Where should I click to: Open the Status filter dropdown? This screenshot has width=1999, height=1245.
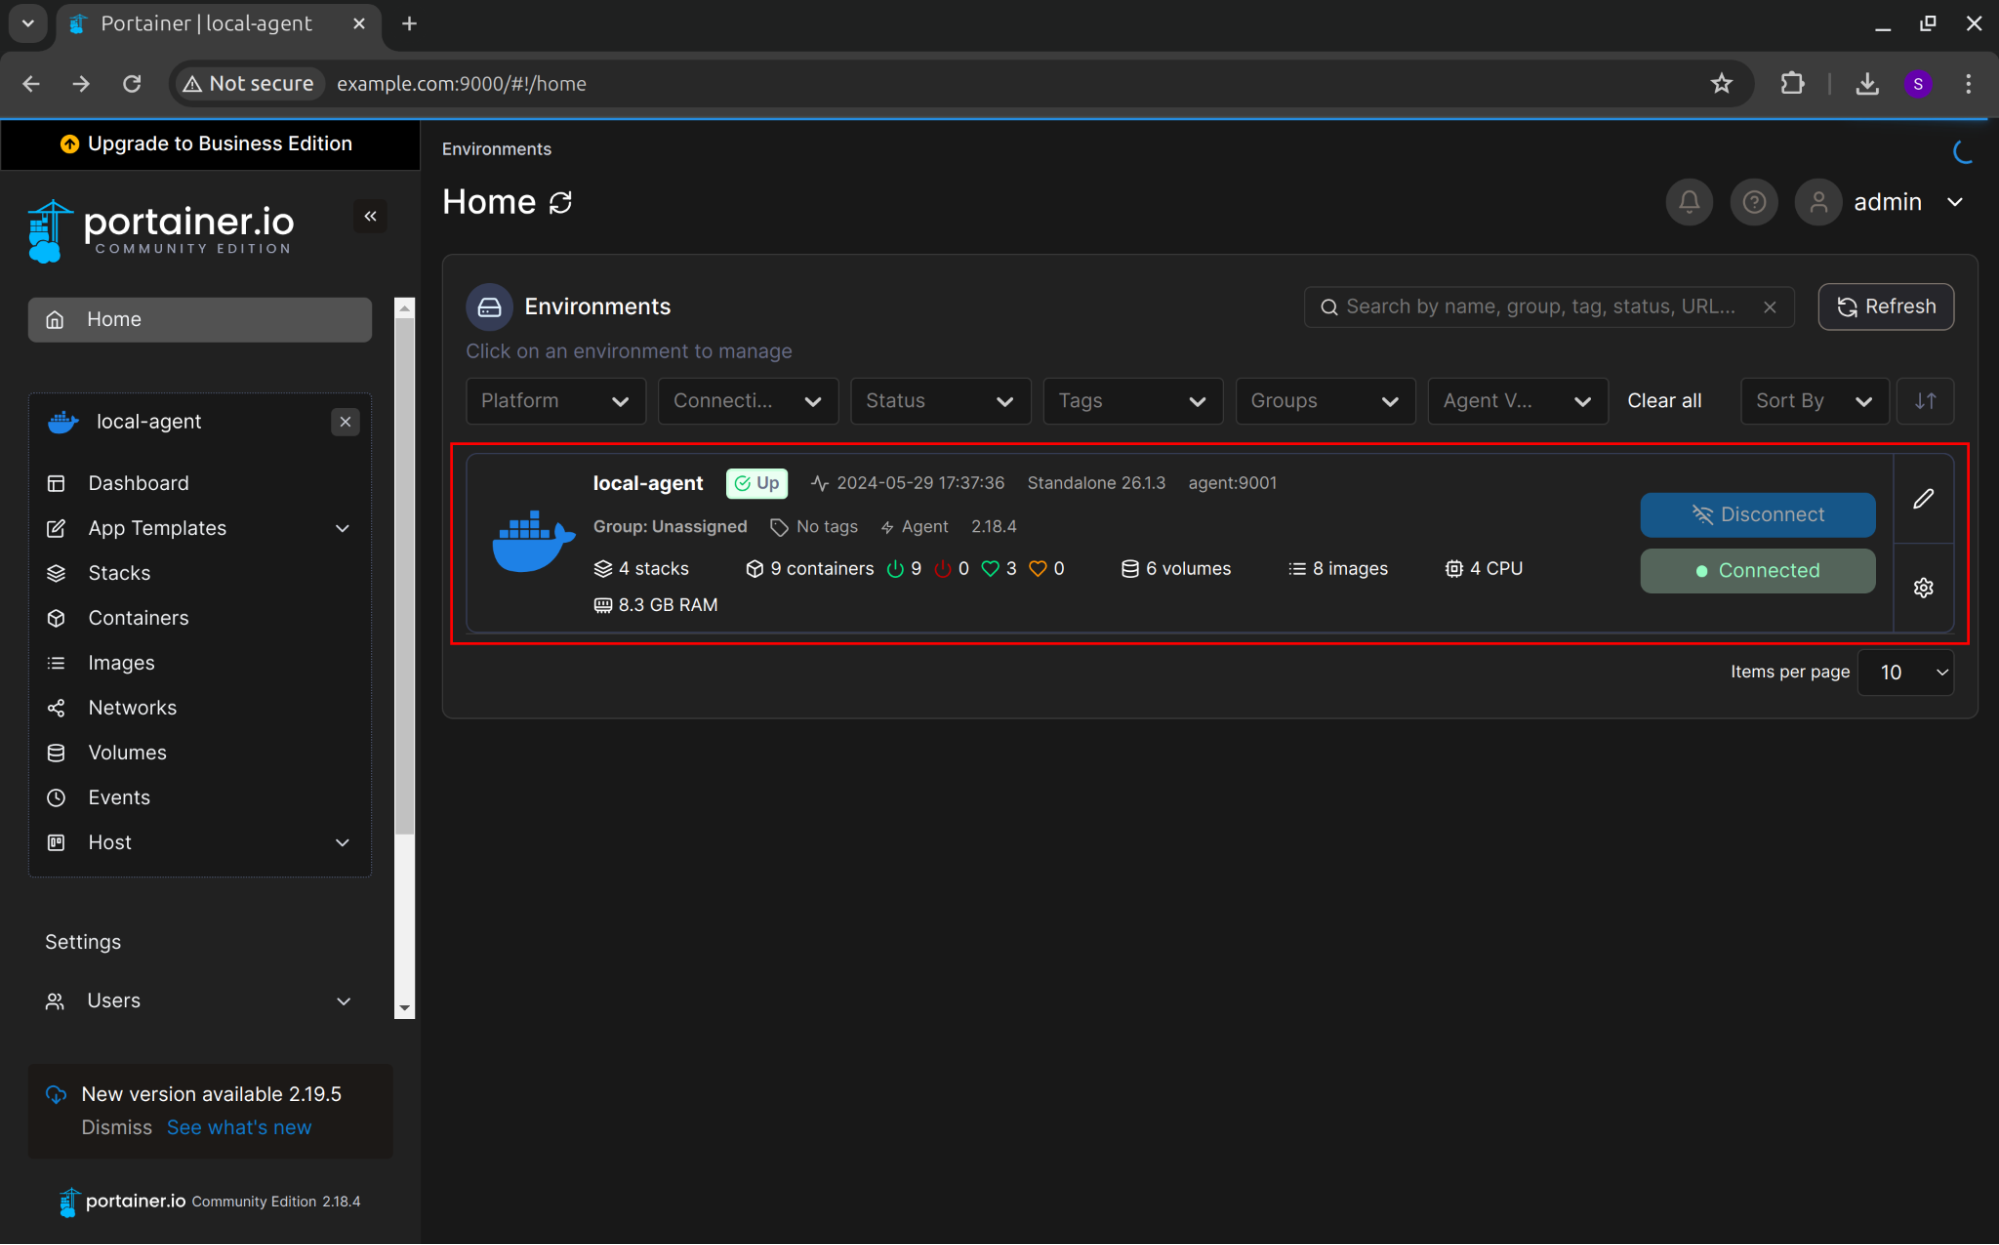(940, 401)
